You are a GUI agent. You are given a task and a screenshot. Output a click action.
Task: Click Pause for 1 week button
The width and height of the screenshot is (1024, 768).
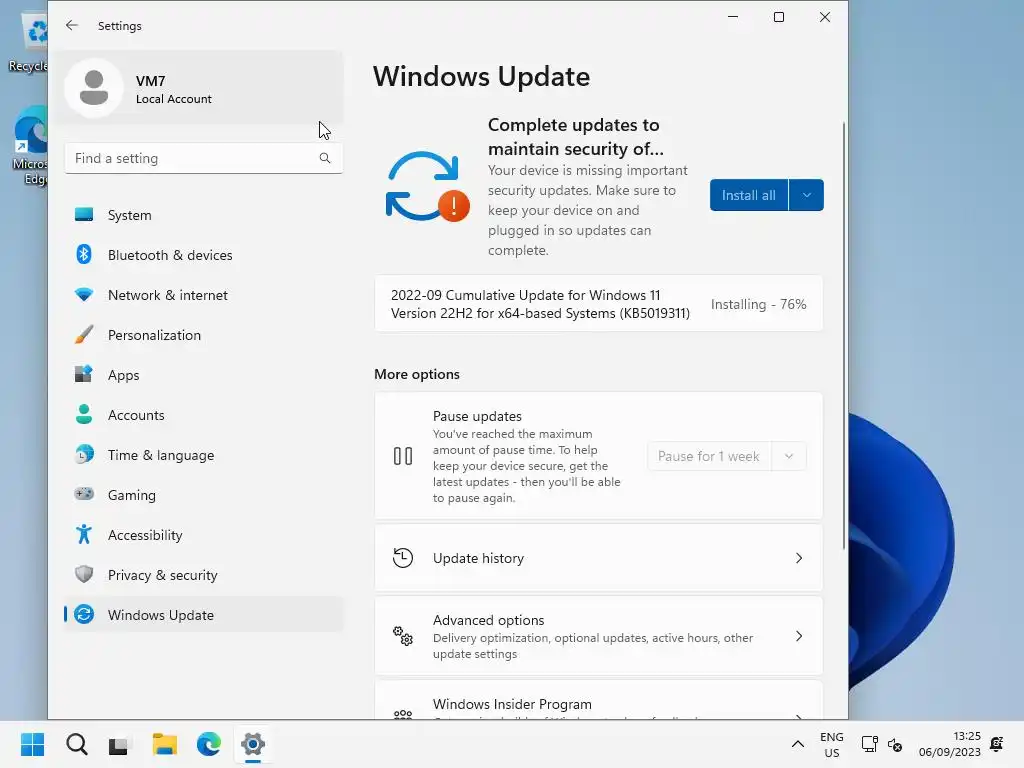tap(709, 456)
